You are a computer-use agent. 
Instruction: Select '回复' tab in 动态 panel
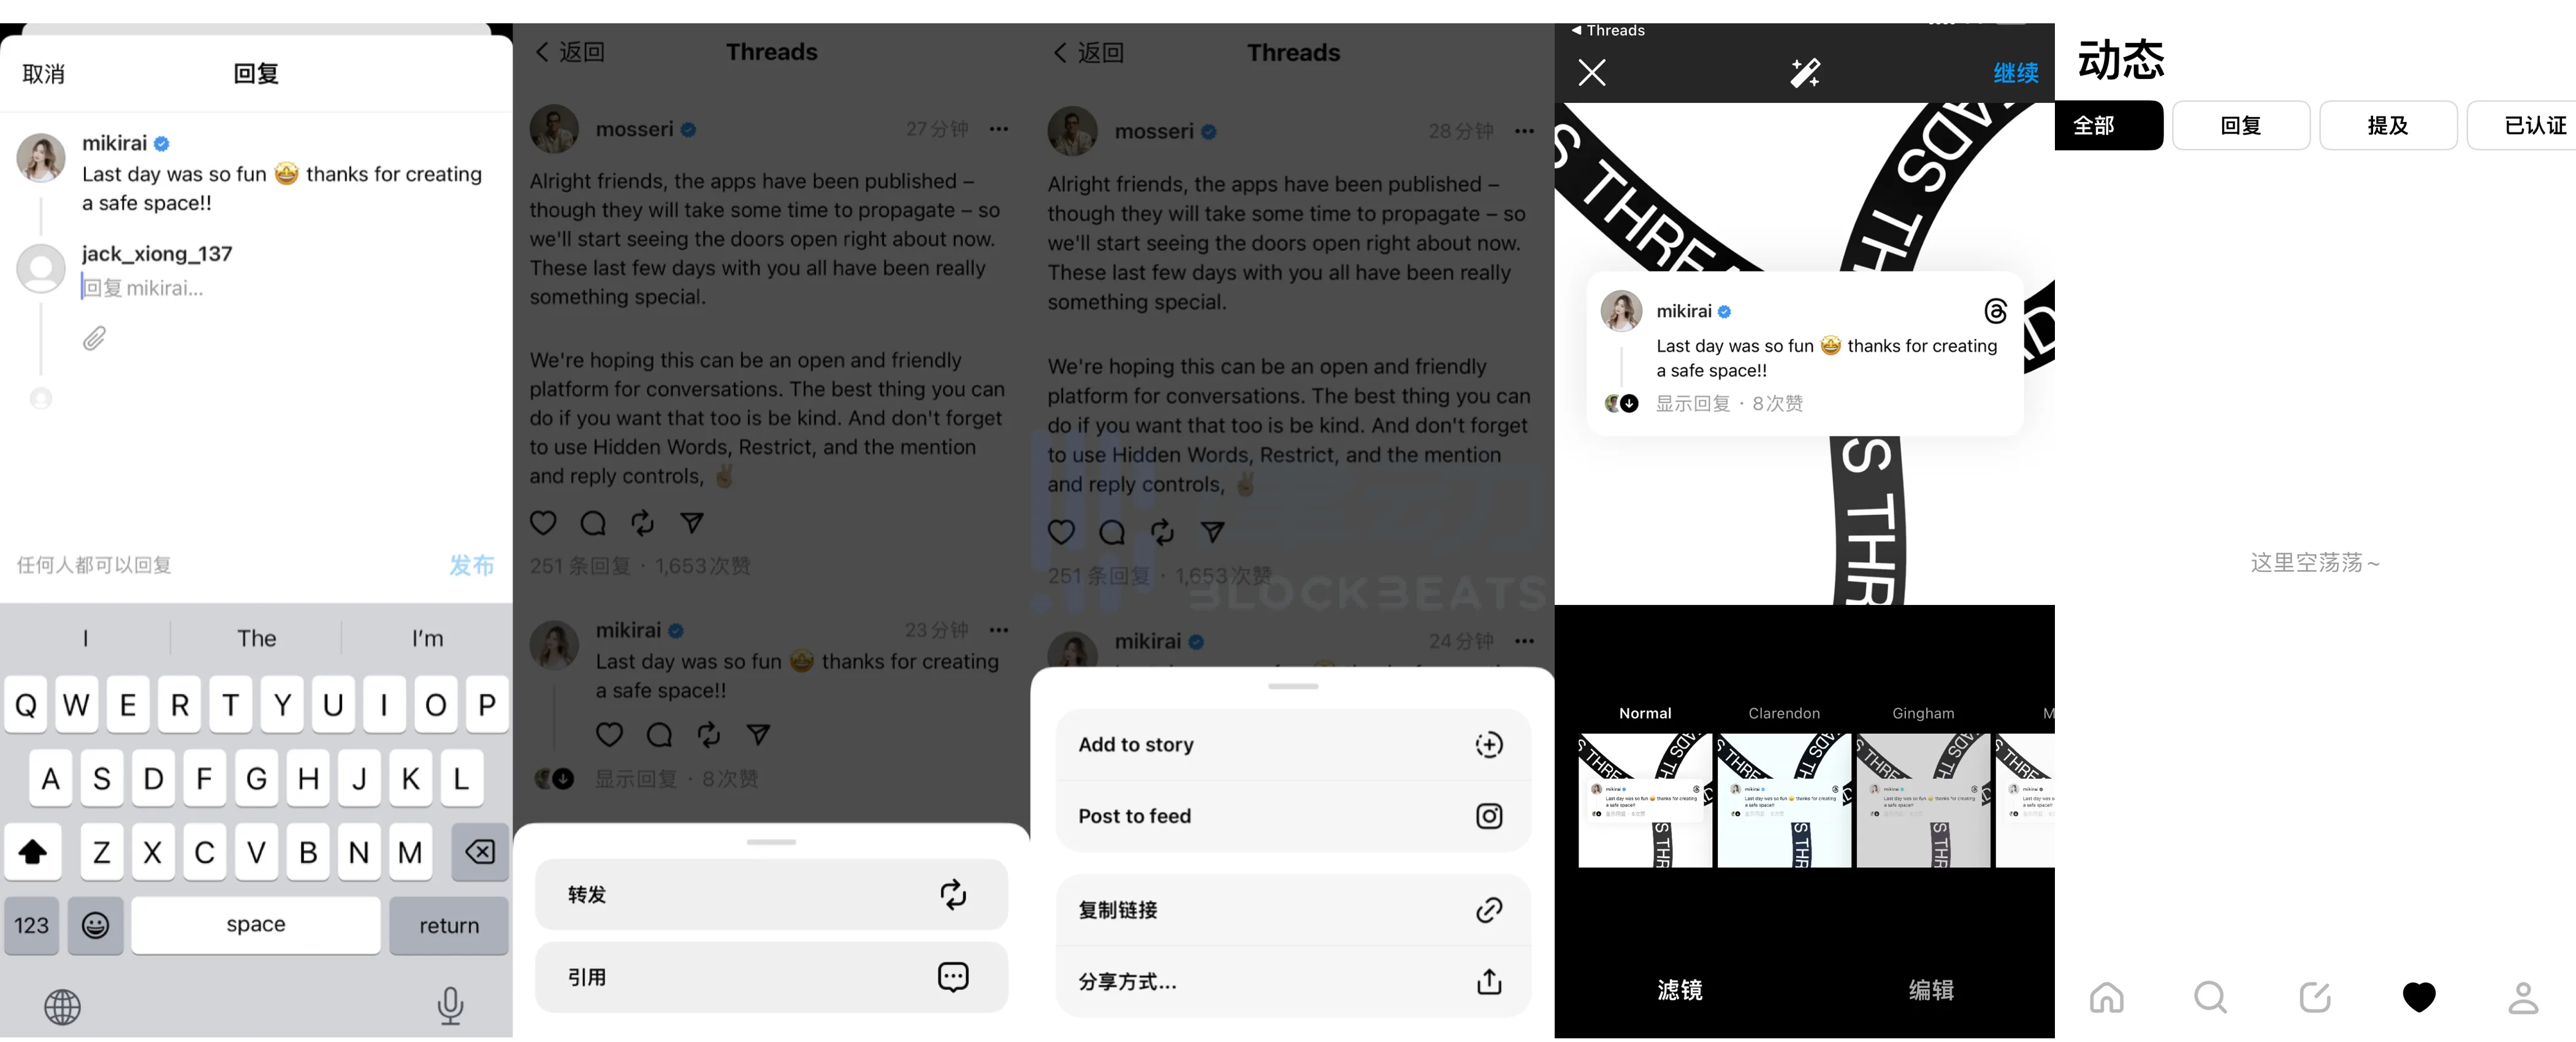2243,125
